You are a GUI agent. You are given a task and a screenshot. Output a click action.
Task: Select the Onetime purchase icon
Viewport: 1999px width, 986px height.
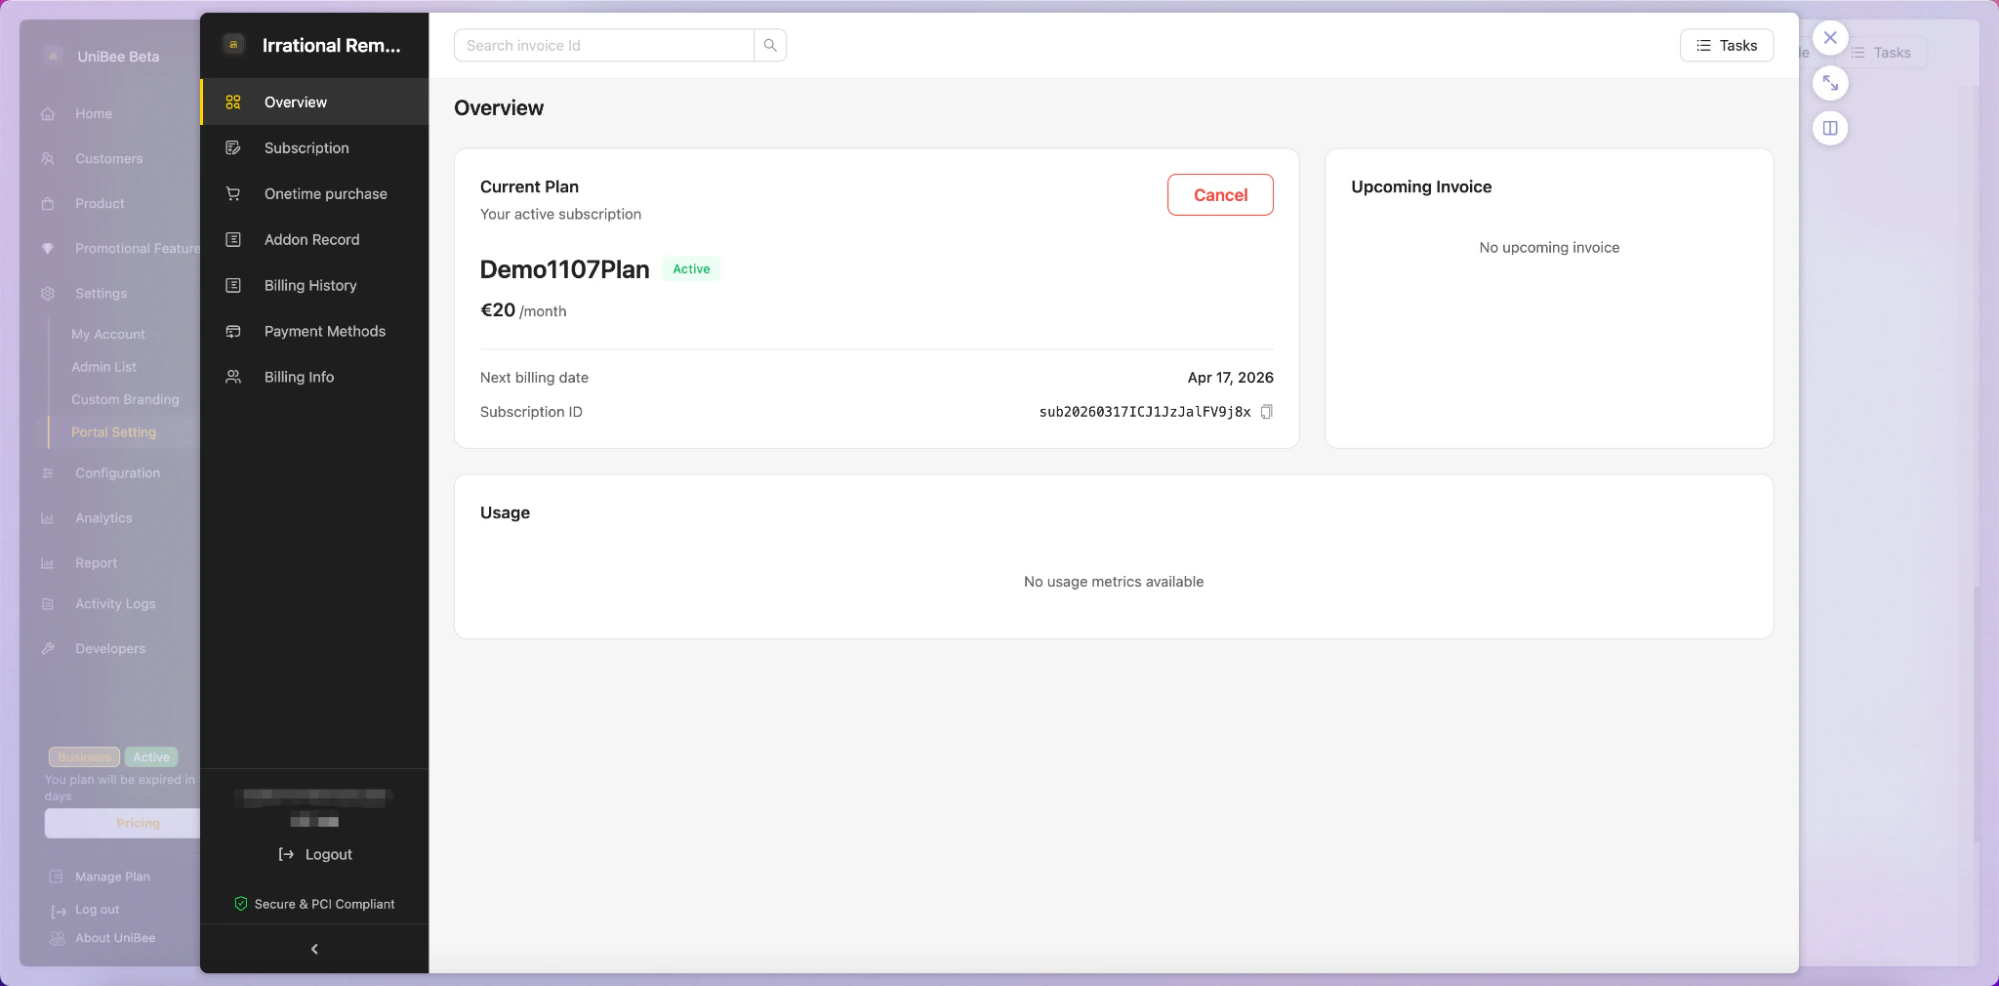pyautogui.click(x=233, y=193)
